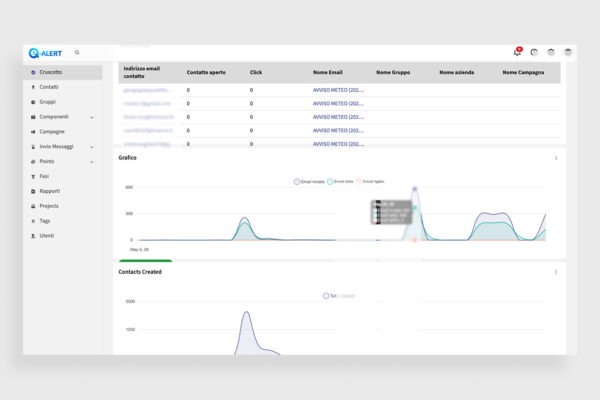
Task: Open Contatti from the sidebar
Action: click(x=49, y=87)
